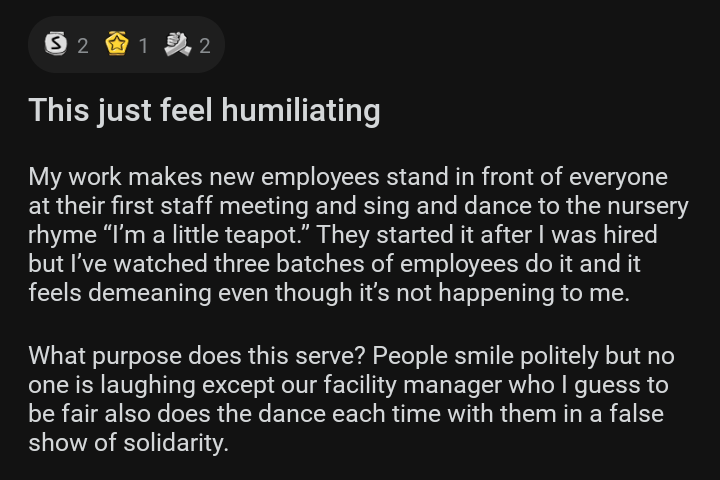
Task: Click the word "nursery" in the post
Action: [x=648, y=207]
